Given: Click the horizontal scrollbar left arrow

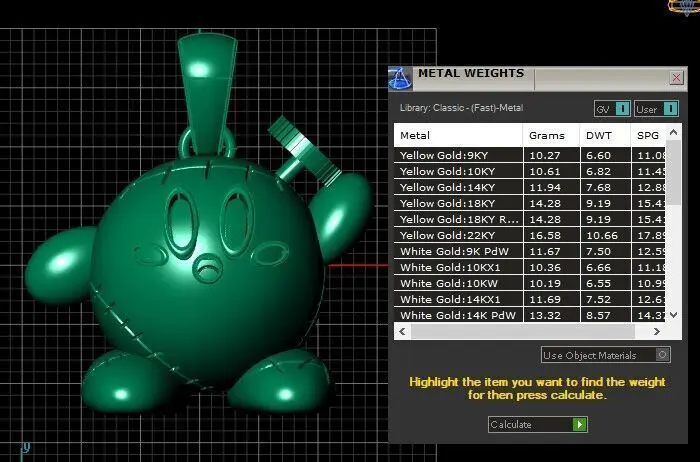Looking at the screenshot, I should (x=402, y=331).
